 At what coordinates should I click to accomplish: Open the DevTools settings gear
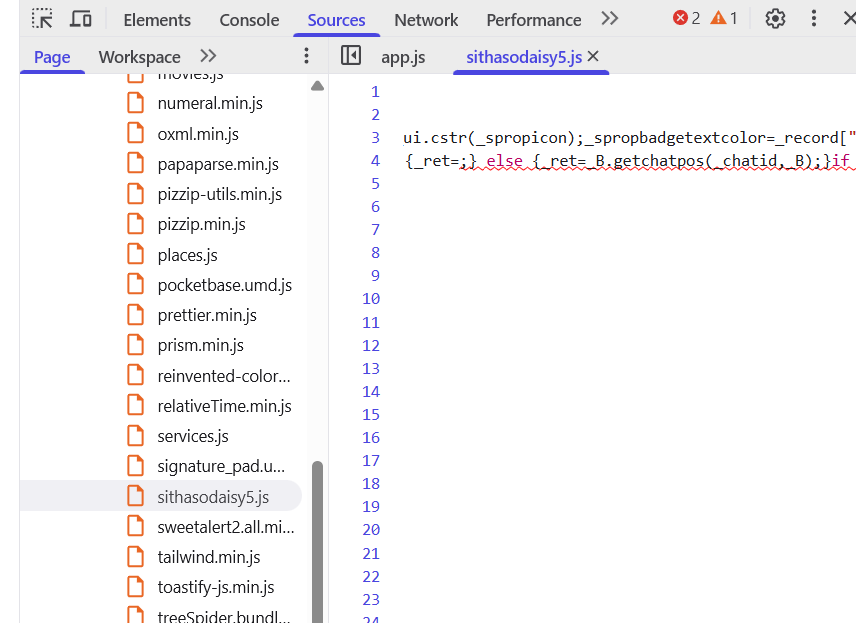(x=775, y=18)
